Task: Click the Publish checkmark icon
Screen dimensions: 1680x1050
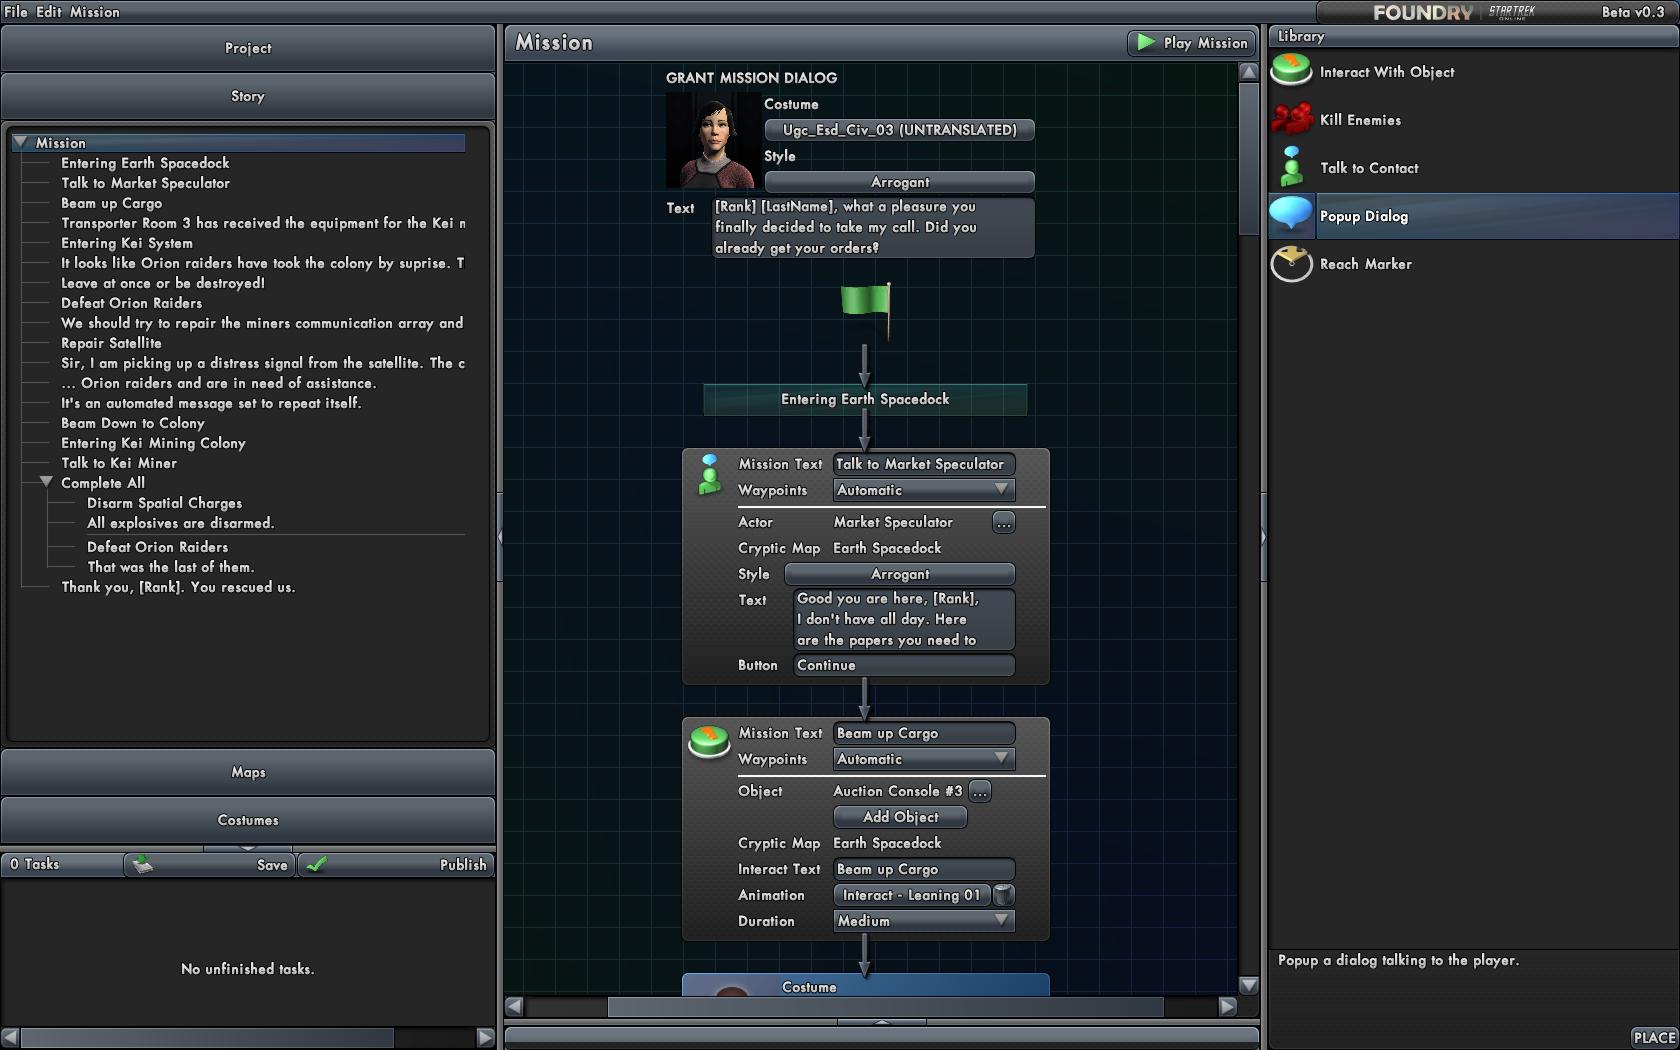Action: point(317,864)
